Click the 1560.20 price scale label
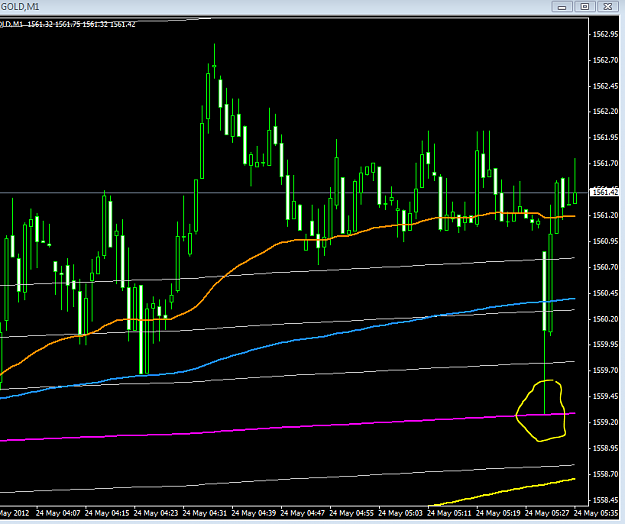 coord(605,319)
